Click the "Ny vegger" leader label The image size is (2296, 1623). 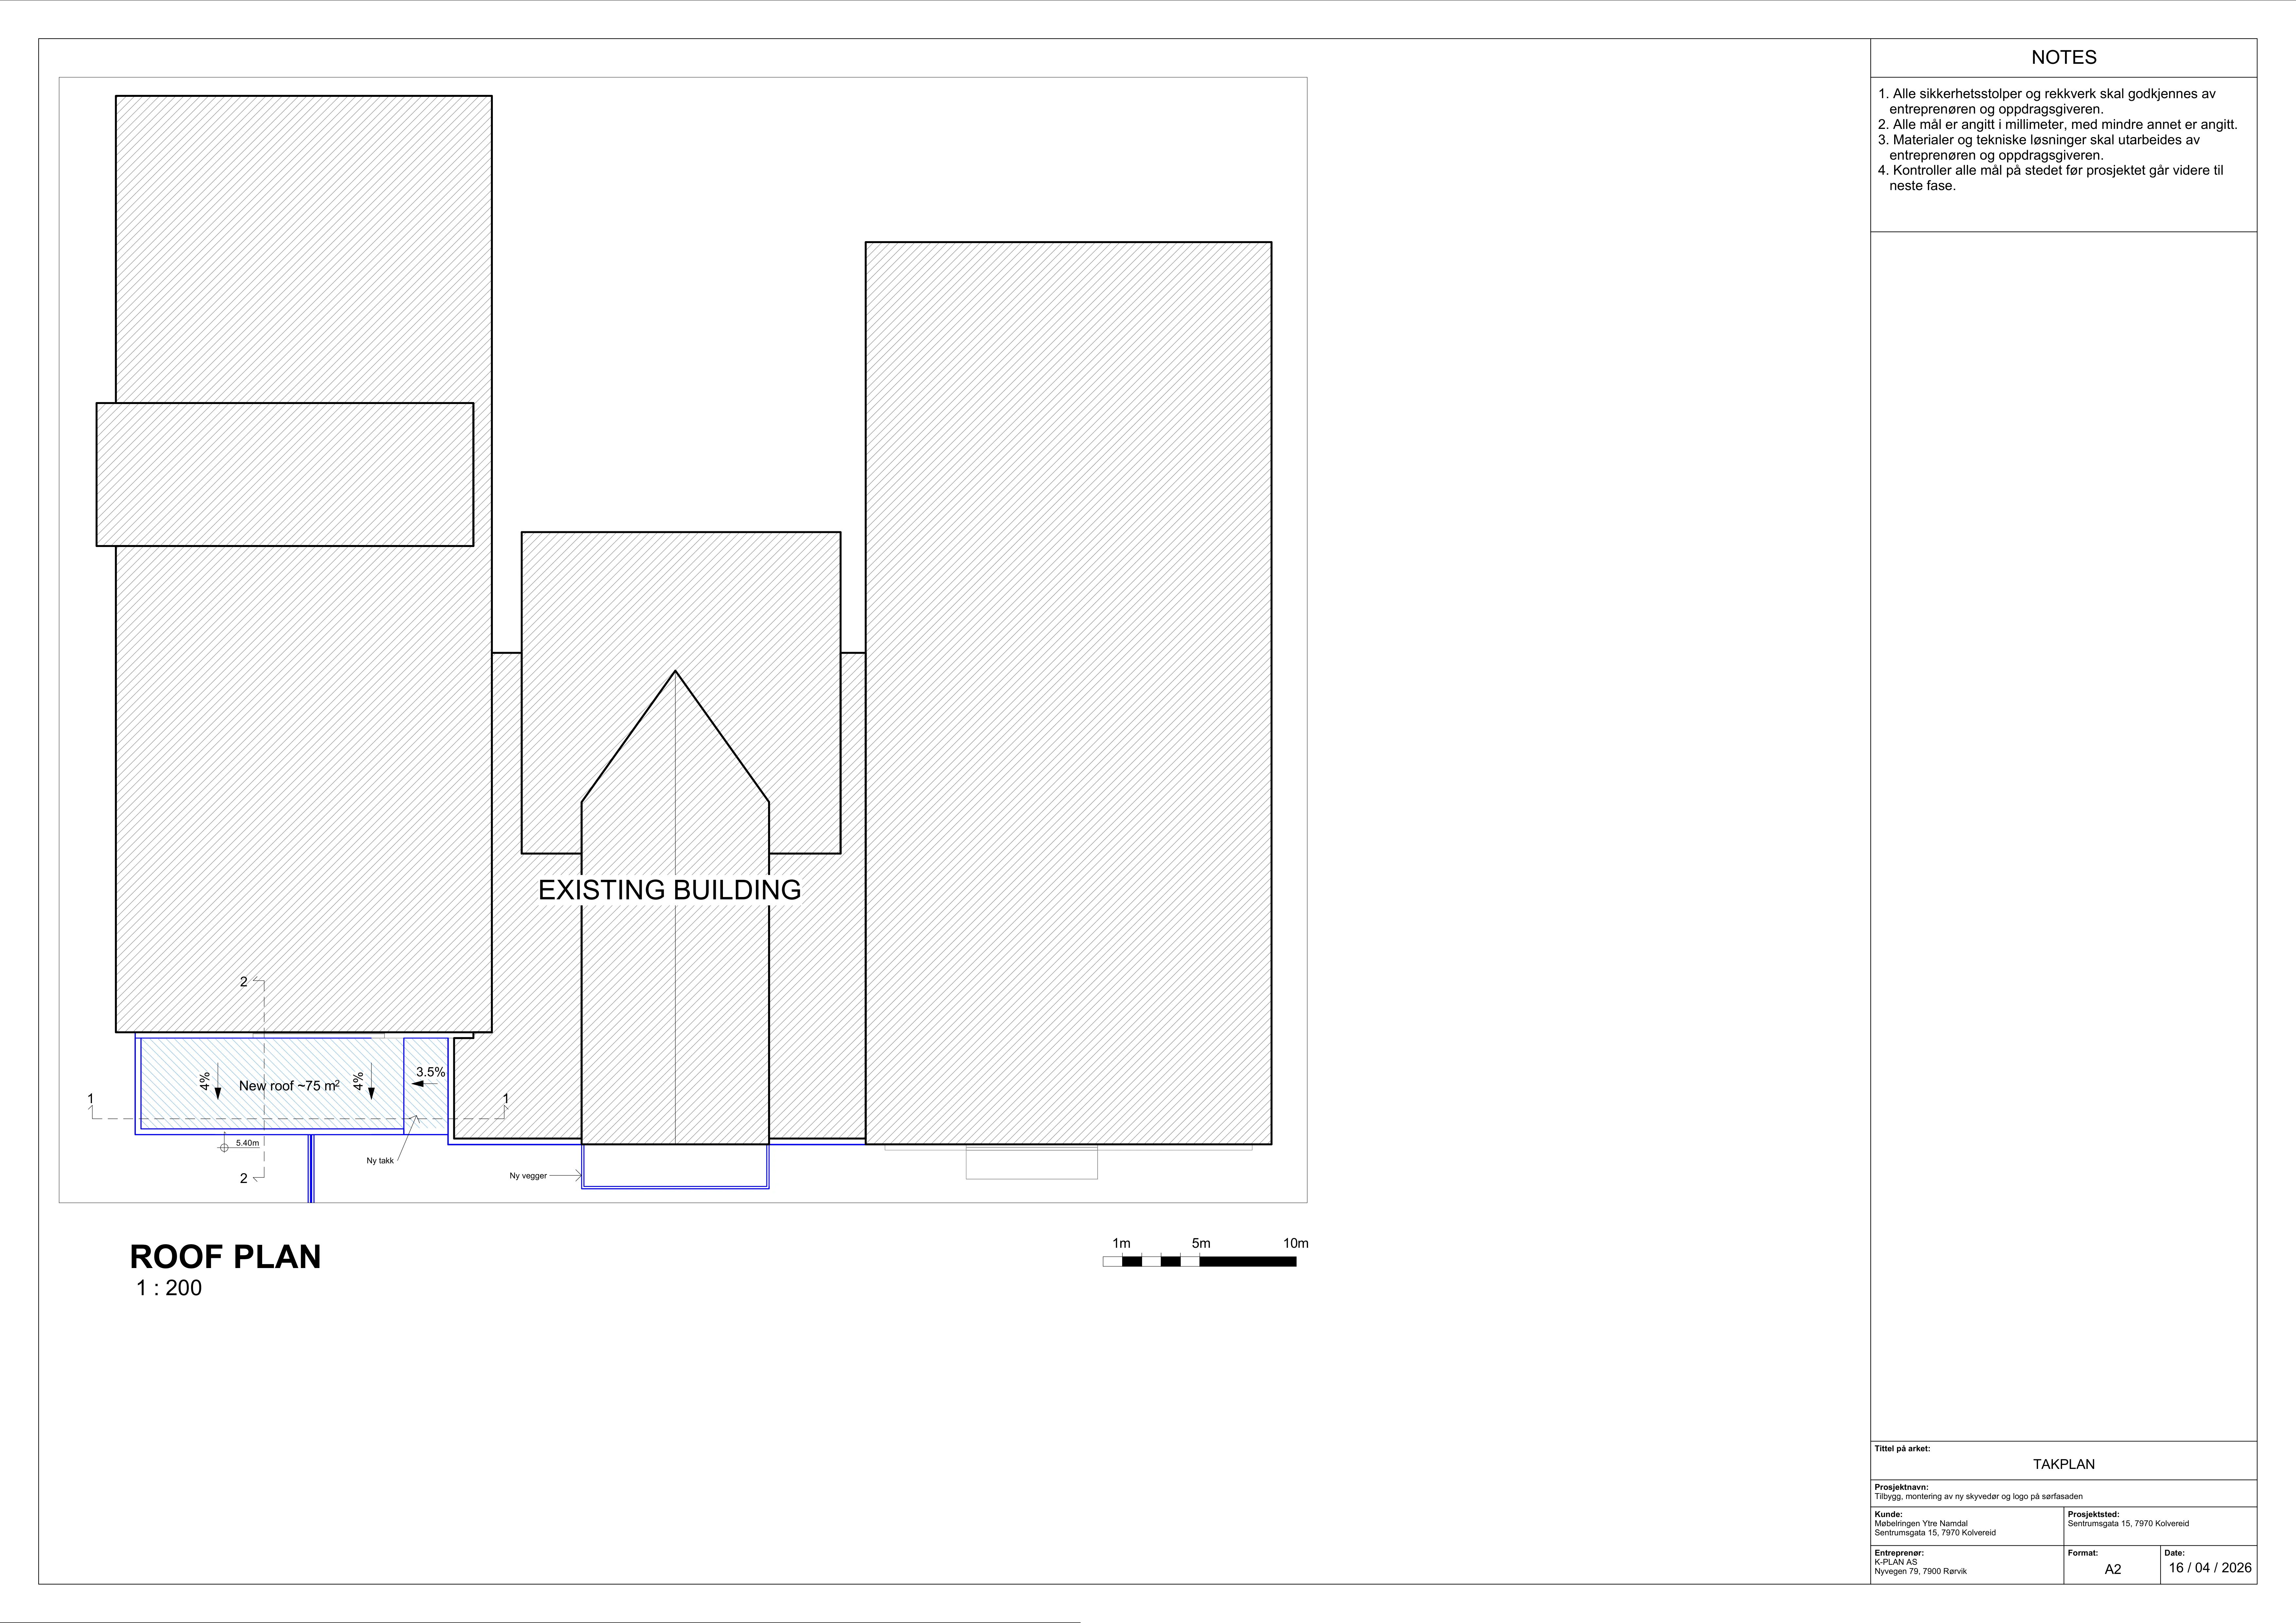coord(528,1176)
